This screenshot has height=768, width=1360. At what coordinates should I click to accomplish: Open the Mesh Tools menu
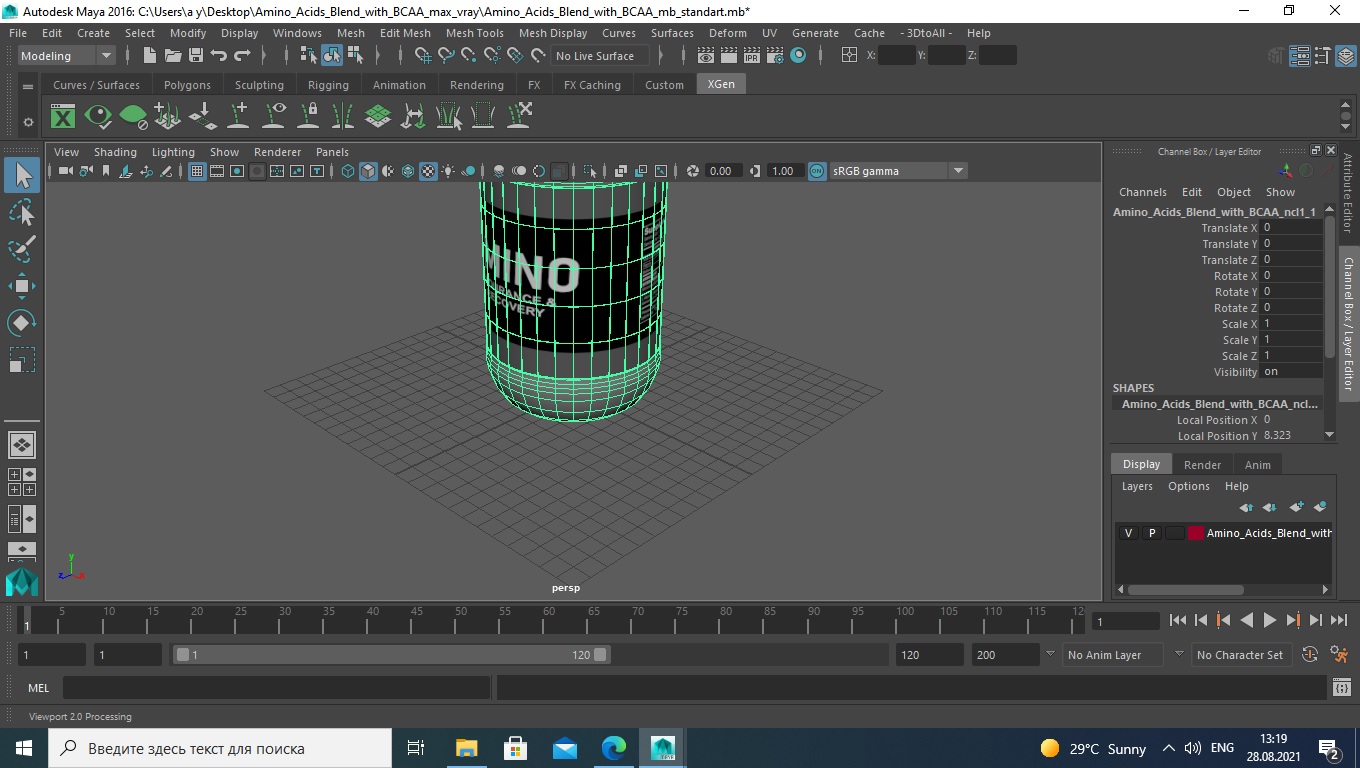pyautogui.click(x=474, y=33)
